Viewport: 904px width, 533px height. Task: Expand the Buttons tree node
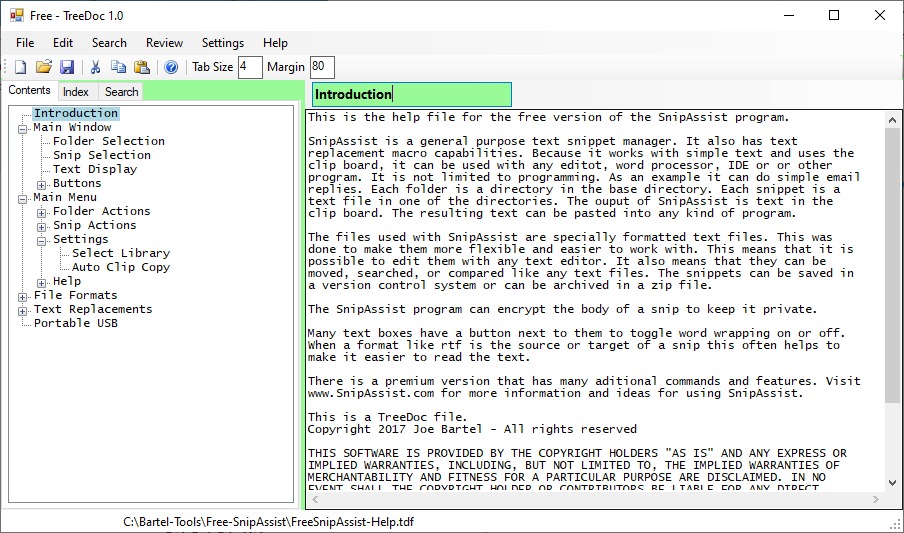coord(42,185)
